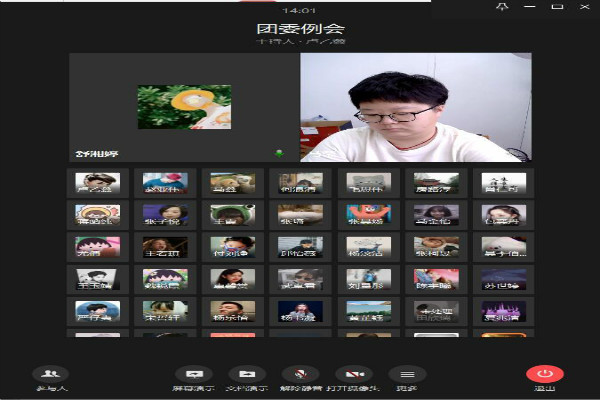Click the Chibi Maruko cartoon avatar tile
Viewport: 600px width, 400px height.
pos(98,246)
